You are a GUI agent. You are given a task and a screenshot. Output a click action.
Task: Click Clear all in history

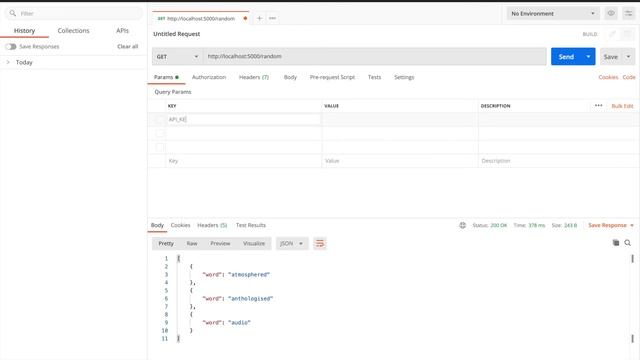click(128, 47)
